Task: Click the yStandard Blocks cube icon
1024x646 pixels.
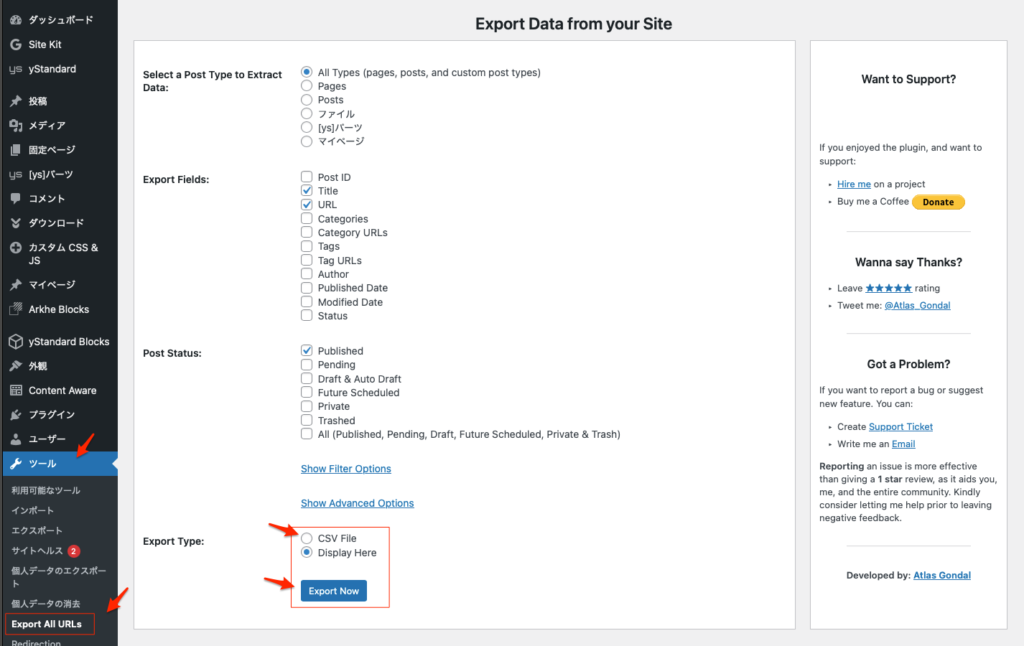Action: point(15,341)
